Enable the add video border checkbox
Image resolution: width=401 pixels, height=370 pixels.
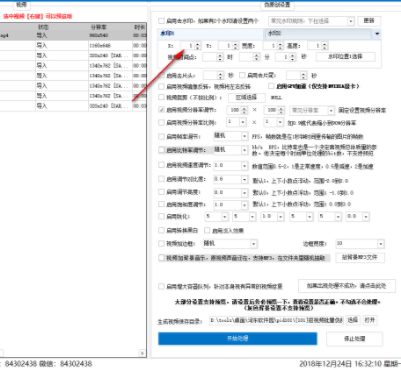coord(161,244)
